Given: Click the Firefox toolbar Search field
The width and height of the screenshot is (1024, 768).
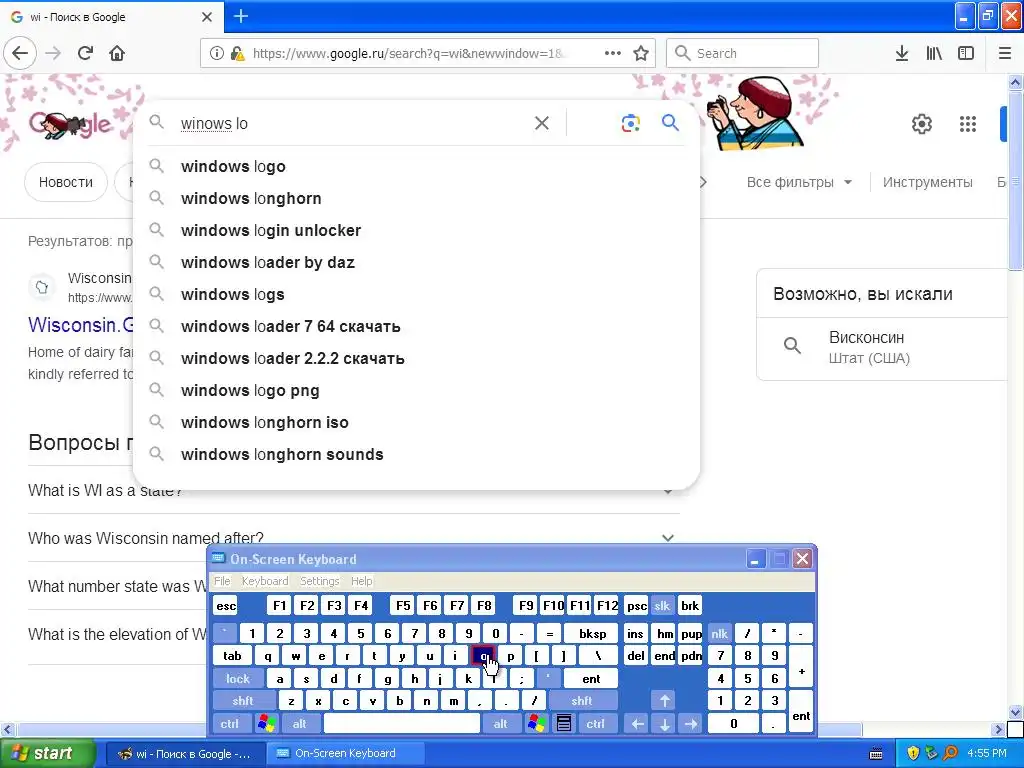Looking at the screenshot, I should click(743, 53).
